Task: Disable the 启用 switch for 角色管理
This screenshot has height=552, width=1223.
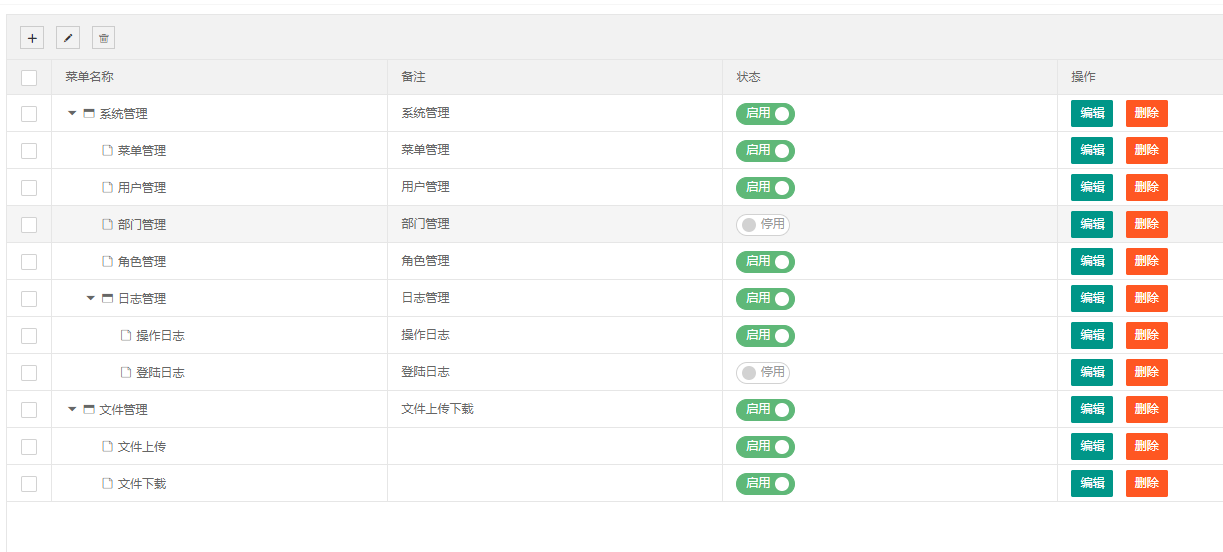Action: click(765, 262)
